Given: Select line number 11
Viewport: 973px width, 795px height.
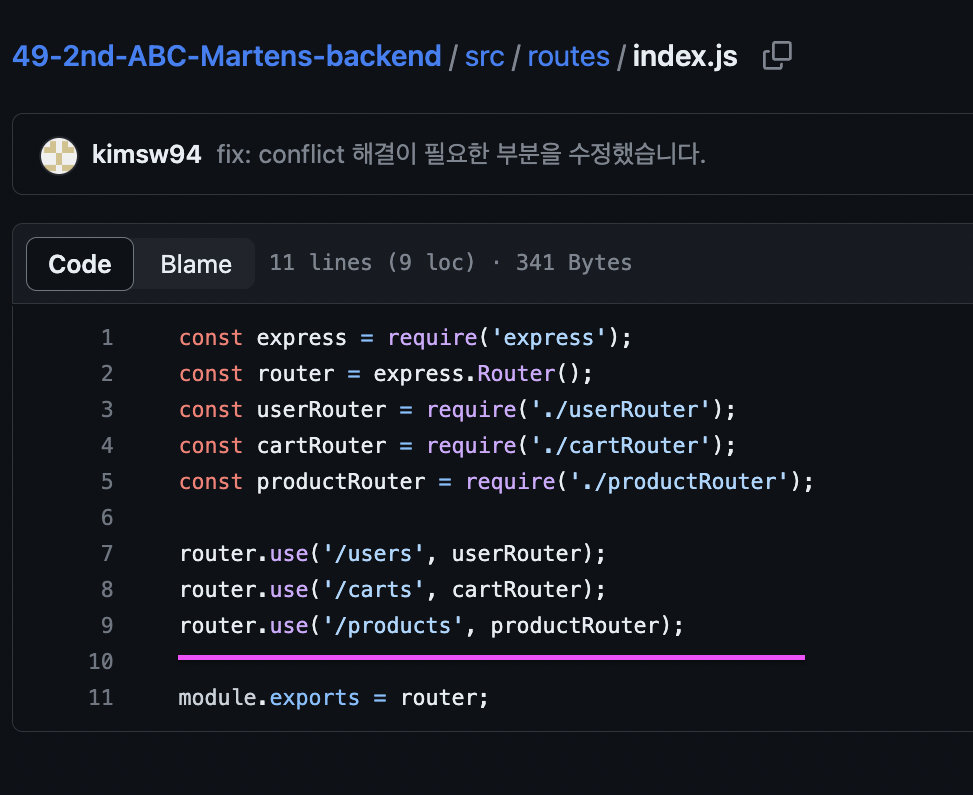Looking at the screenshot, I should pos(101,698).
